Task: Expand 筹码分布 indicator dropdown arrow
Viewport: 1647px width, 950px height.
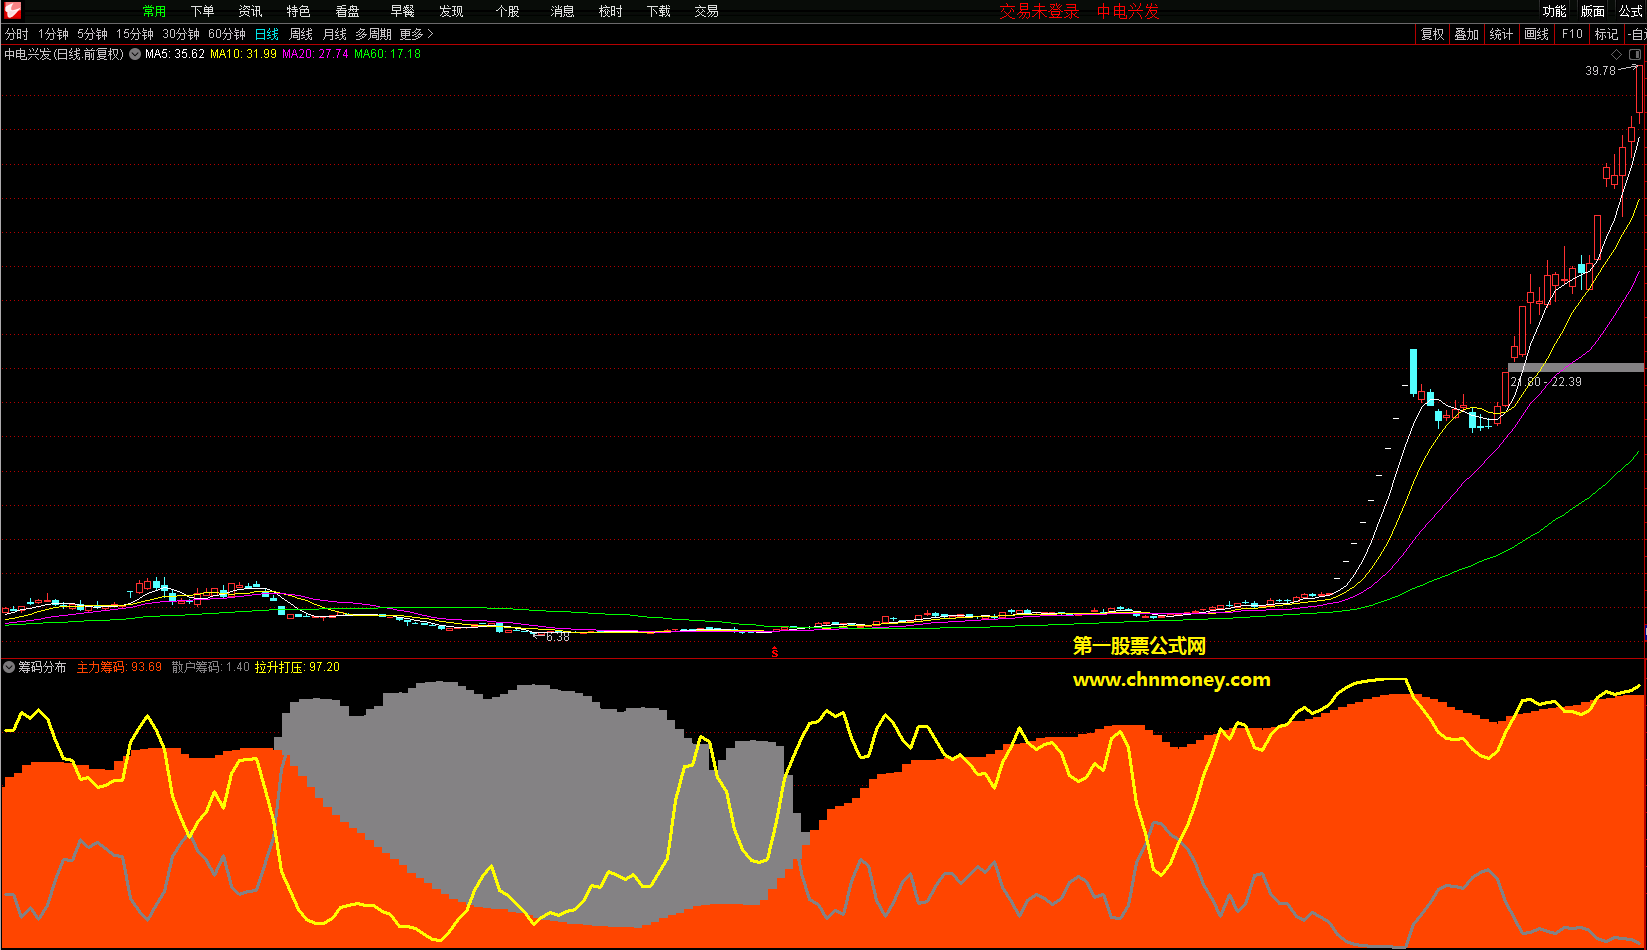Action: click(9, 667)
